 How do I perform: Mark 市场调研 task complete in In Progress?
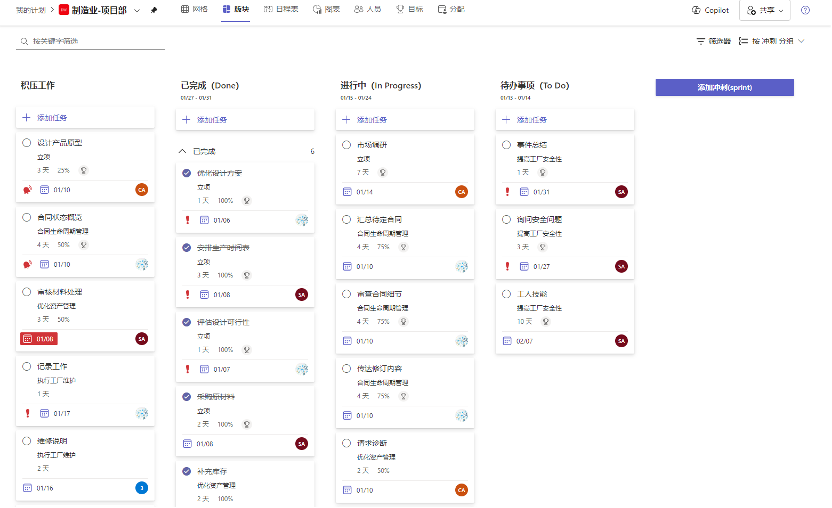tap(347, 145)
